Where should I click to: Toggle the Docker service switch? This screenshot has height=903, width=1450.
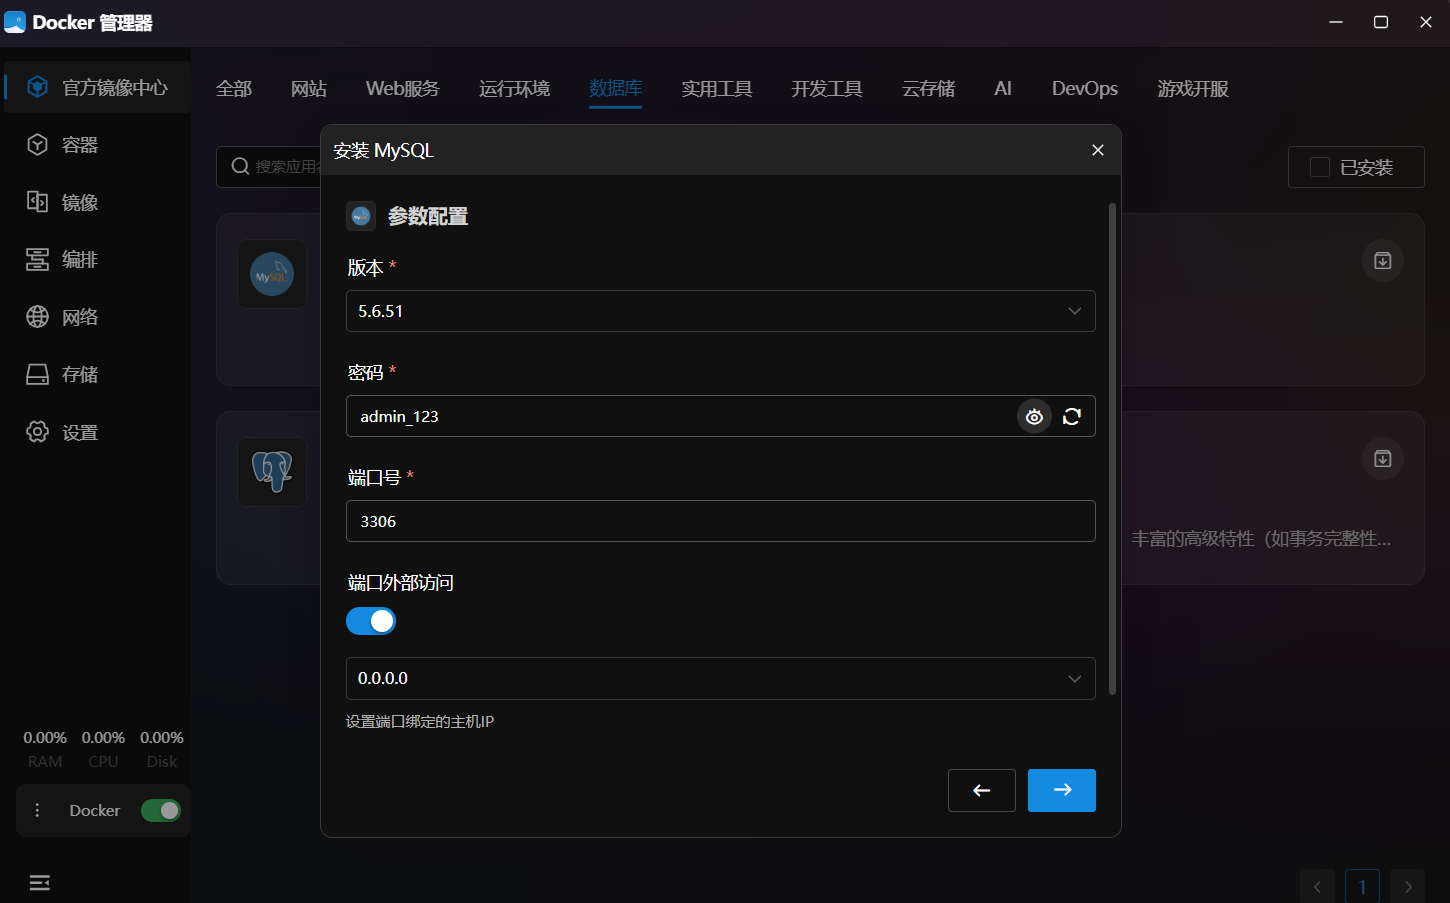click(x=161, y=811)
